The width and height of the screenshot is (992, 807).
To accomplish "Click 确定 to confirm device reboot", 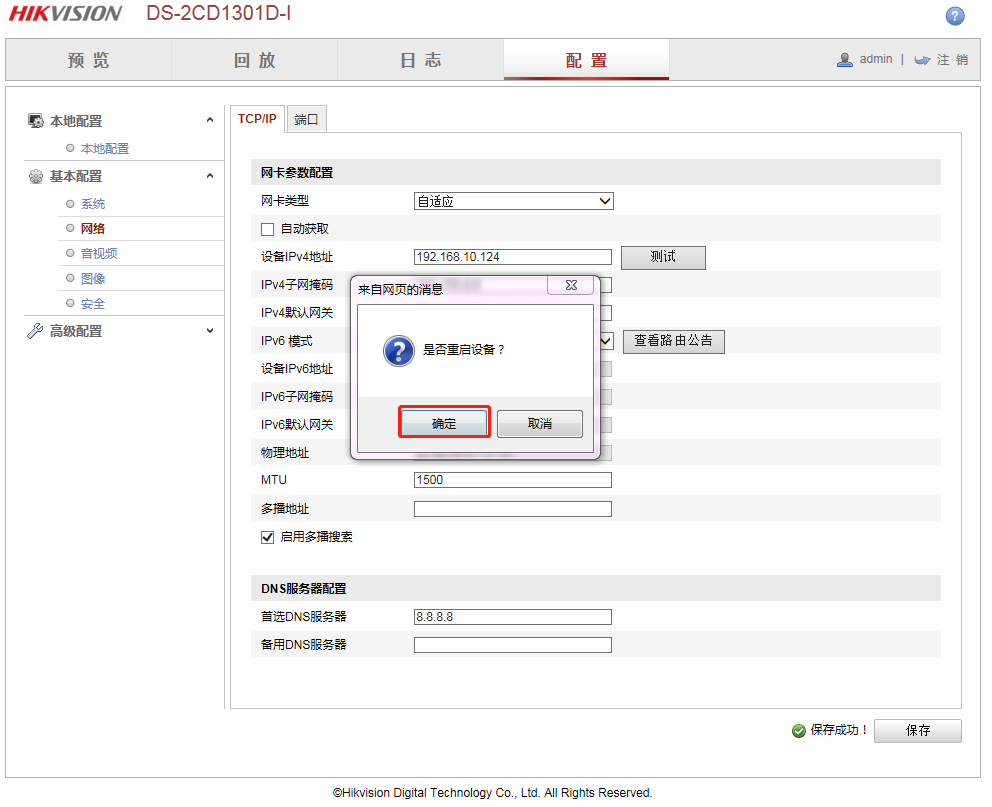I will 444,423.
